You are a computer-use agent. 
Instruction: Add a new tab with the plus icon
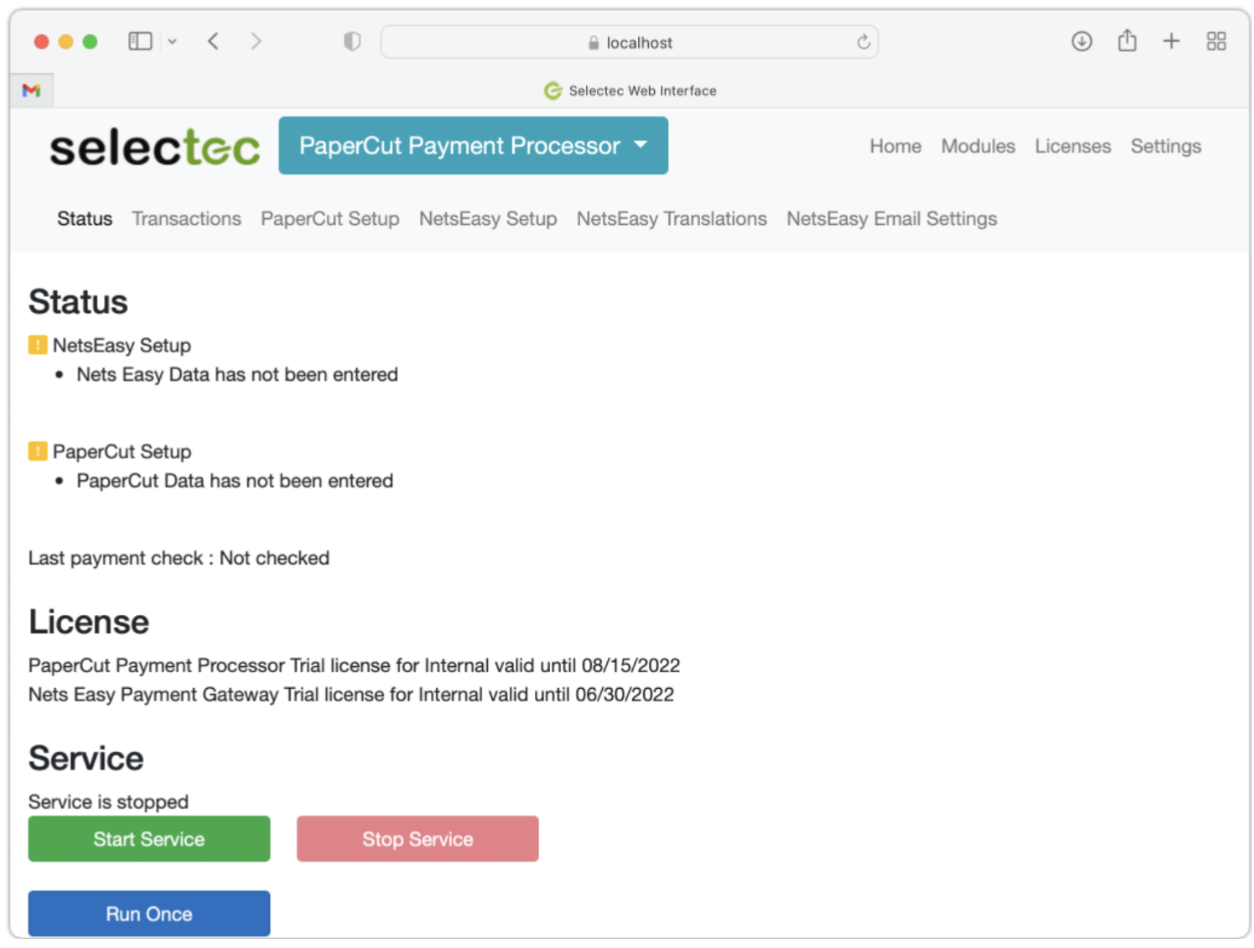(1171, 41)
